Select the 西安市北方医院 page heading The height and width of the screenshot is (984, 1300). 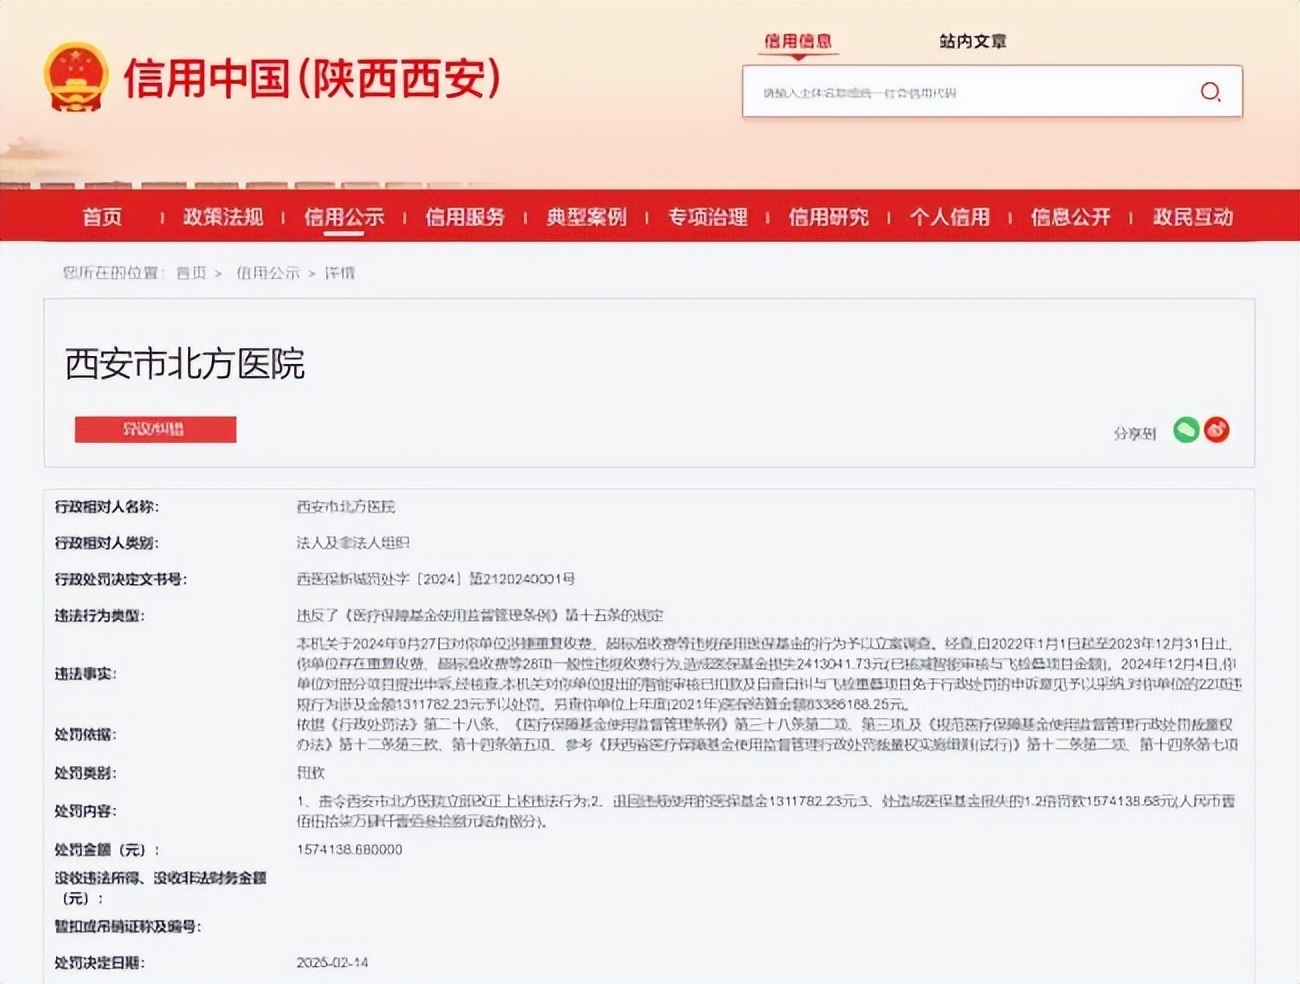(x=185, y=363)
